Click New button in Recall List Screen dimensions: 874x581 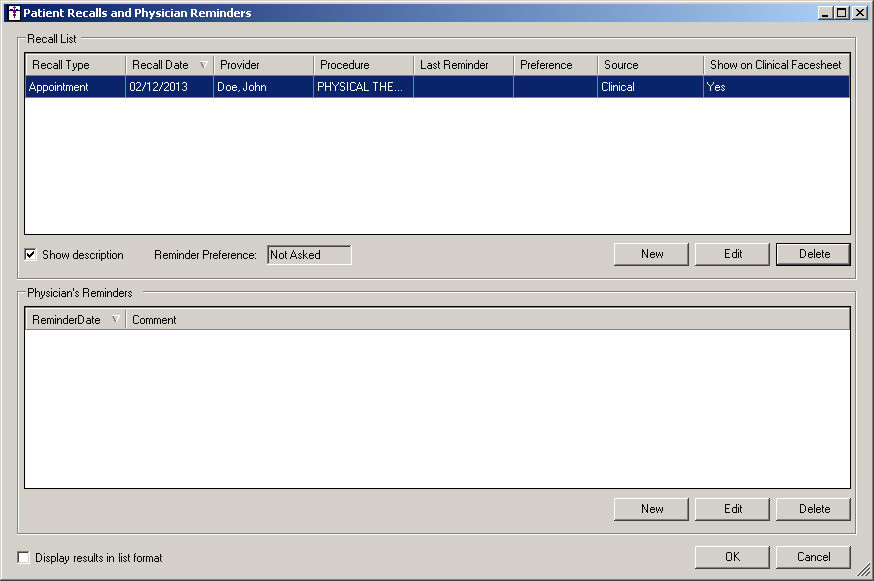pos(651,254)
